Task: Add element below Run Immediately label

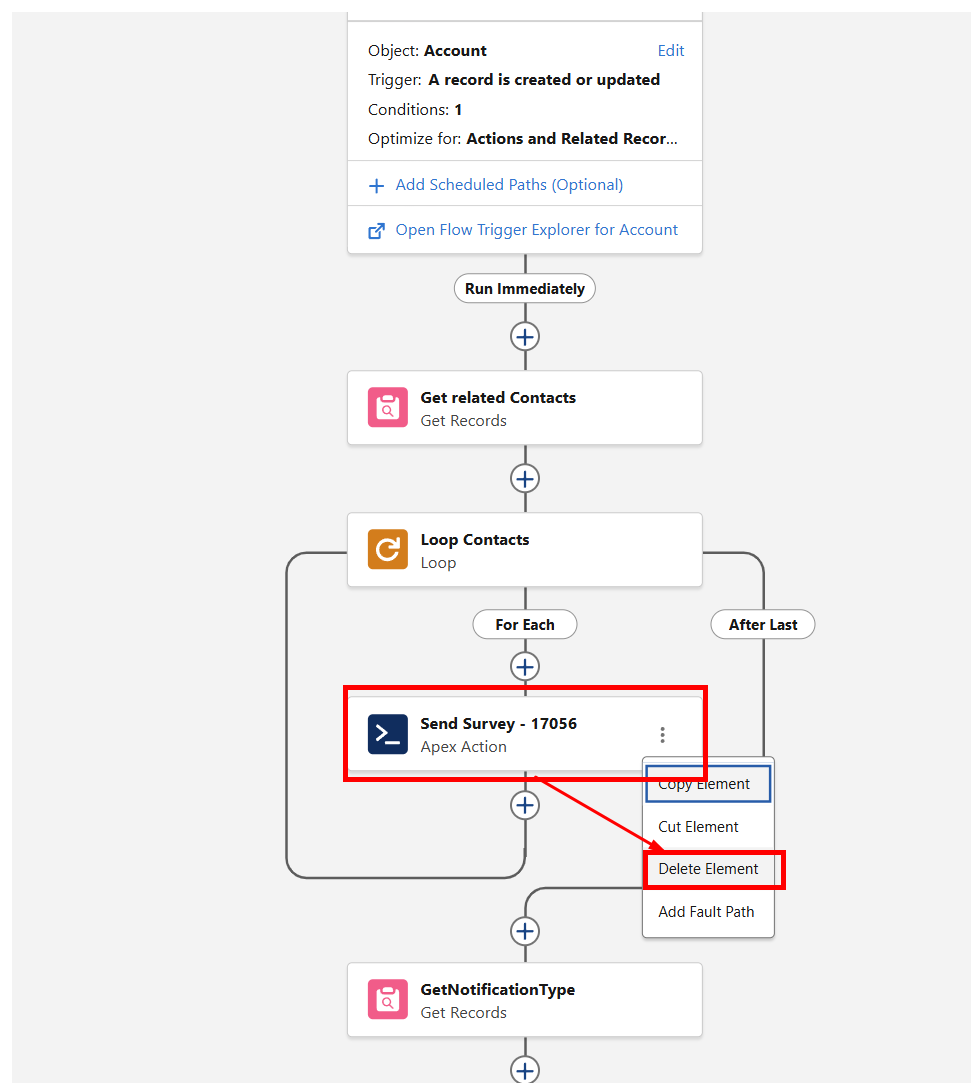Action: pos(525,336)
